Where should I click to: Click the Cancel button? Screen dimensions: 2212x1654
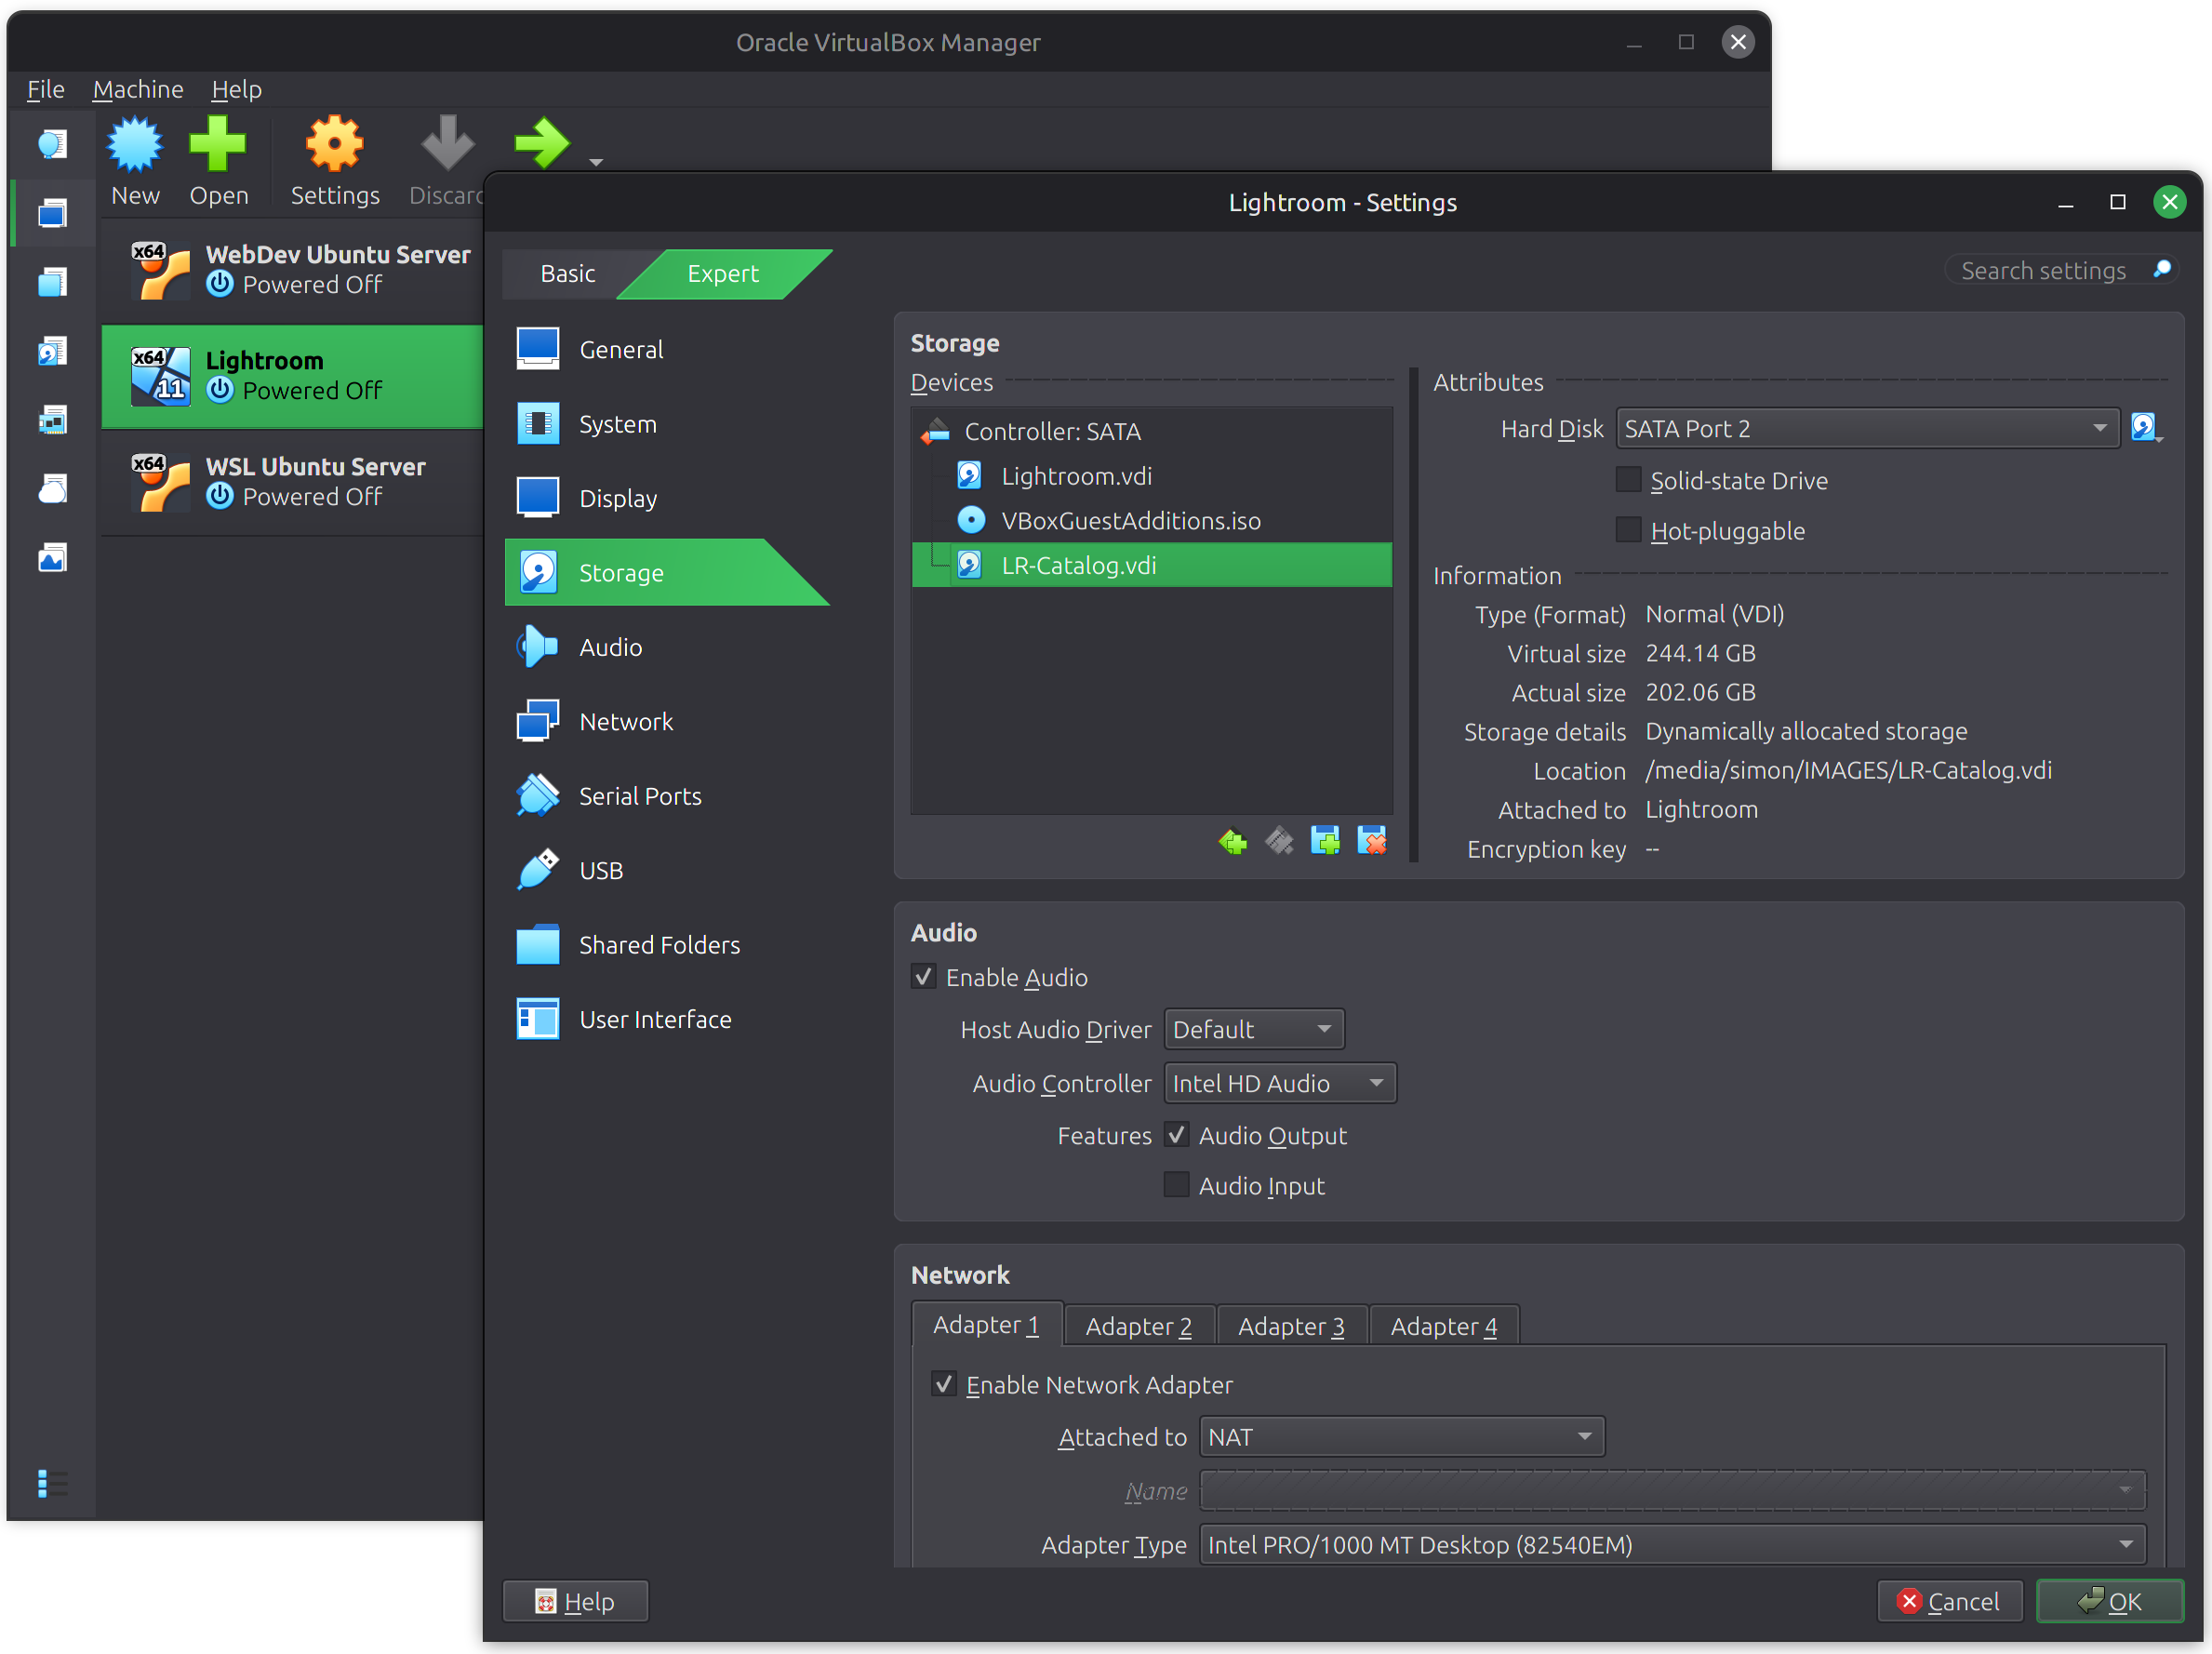point(1950,1603)
